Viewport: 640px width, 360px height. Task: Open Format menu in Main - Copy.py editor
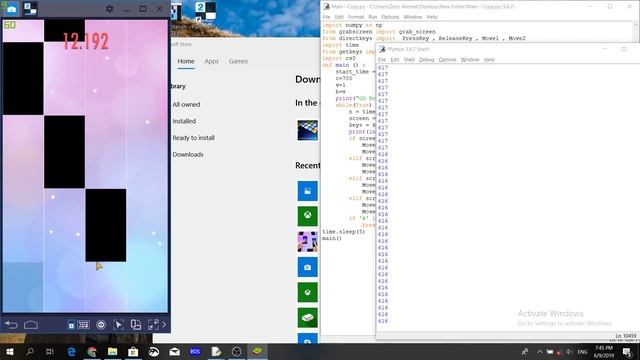click(x=356, y=17)
